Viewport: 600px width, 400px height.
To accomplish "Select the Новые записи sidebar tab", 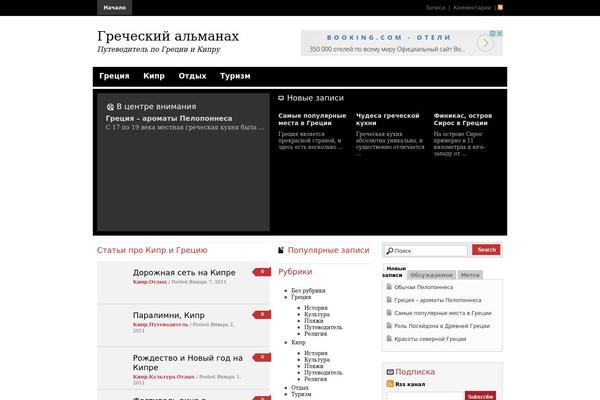I will point(394,271).
